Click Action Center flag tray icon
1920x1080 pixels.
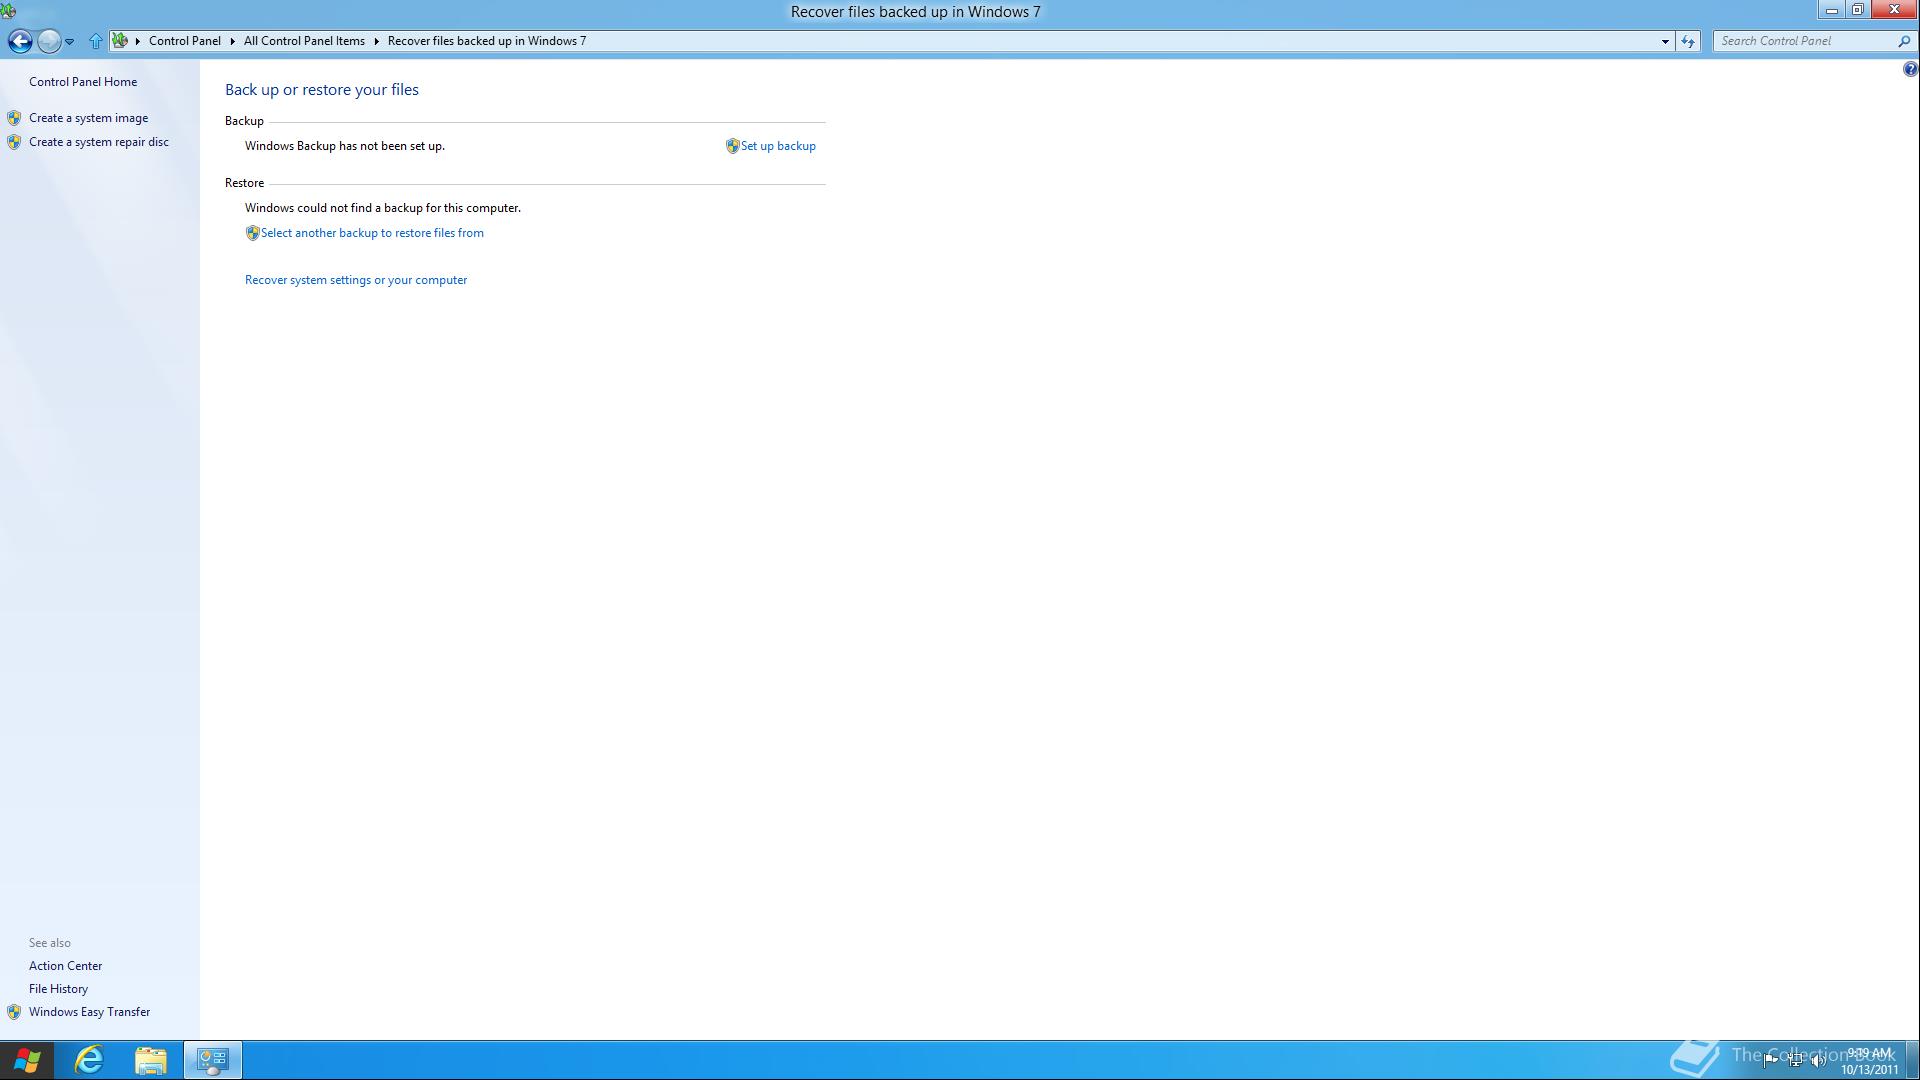1770,1060
